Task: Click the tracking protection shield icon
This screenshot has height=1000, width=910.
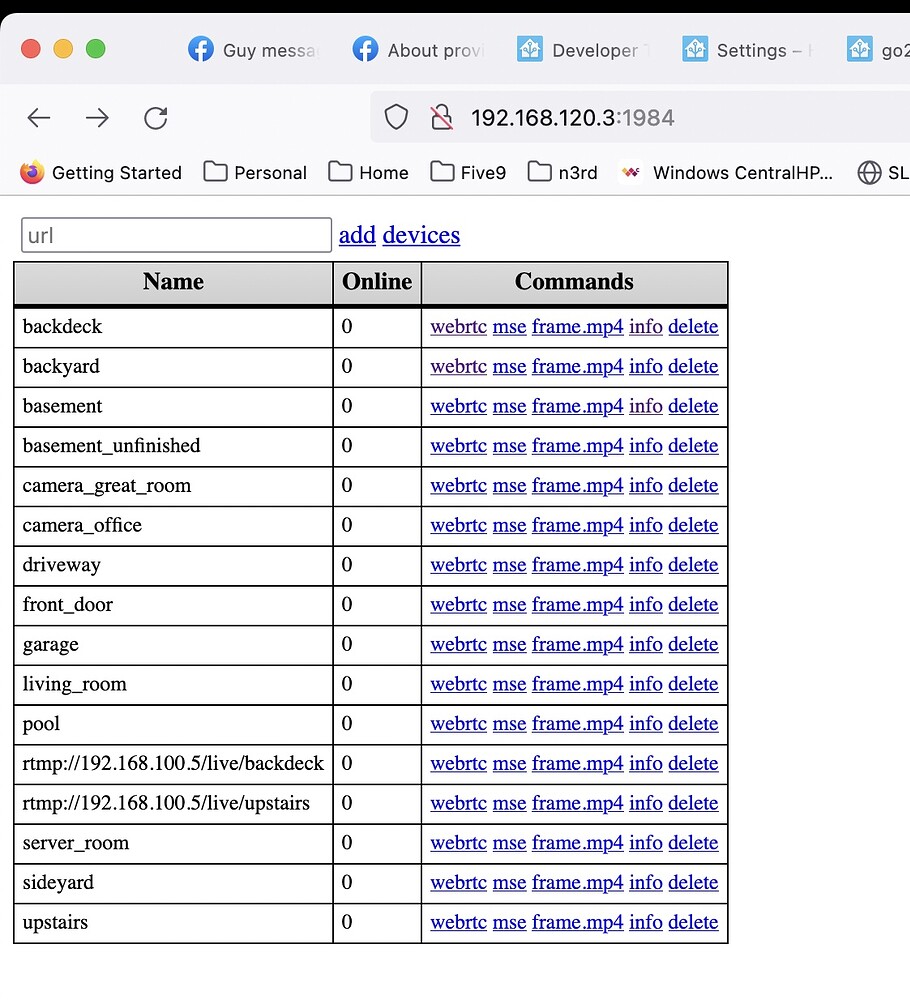Action: [396, 117]
